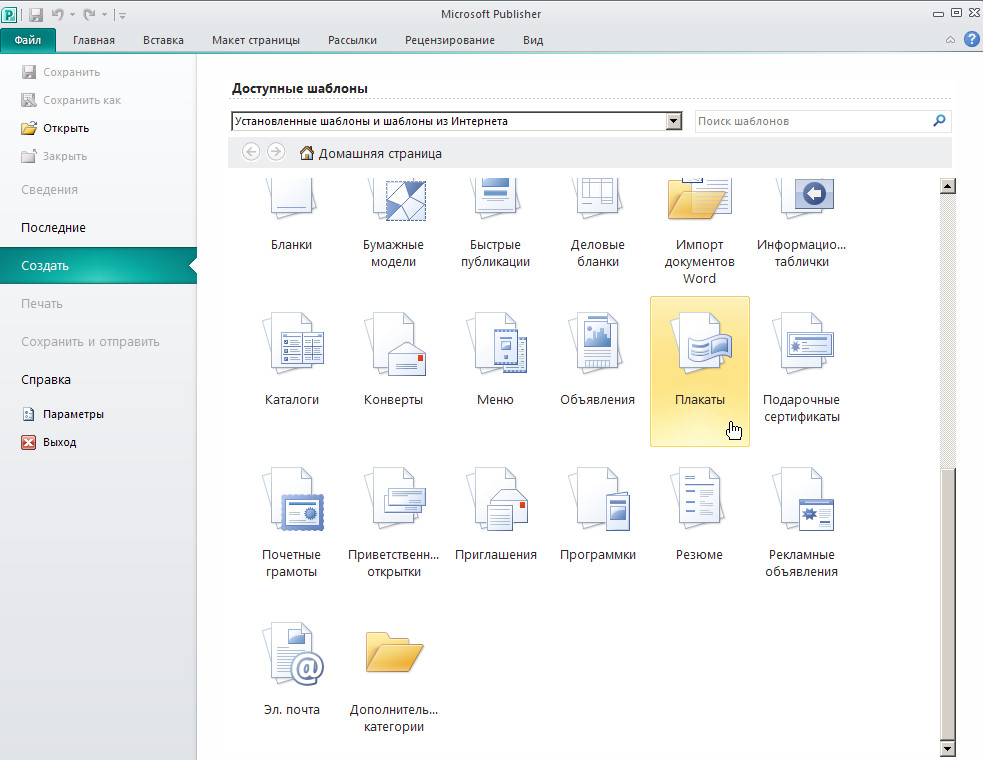
Task: Open the Рассылки ribbon tab
Action: tap(352, 40)
